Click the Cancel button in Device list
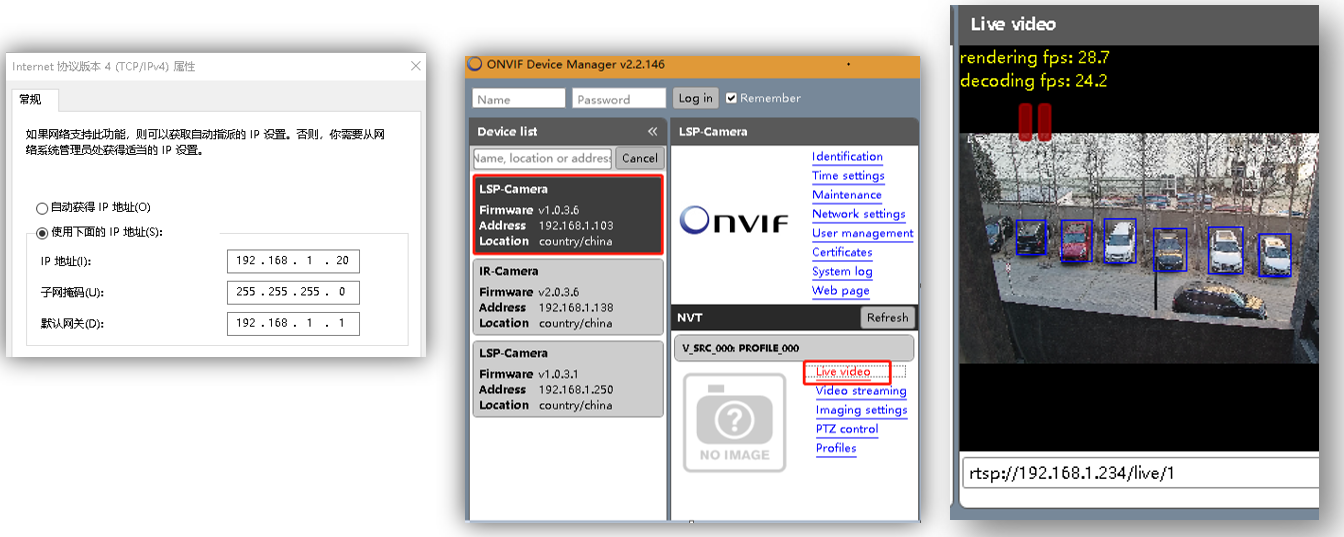 pos(639,158)
